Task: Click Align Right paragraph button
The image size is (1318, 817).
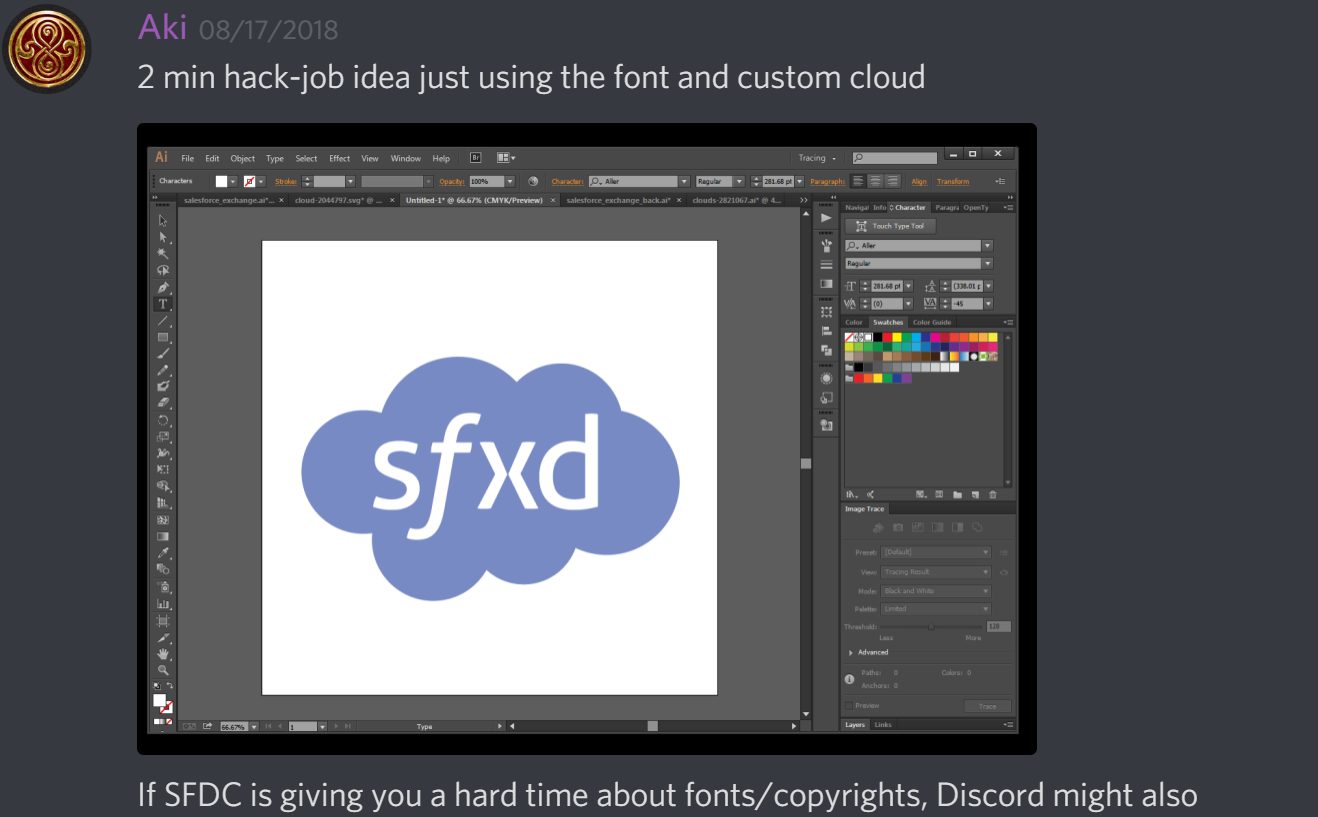Action: pos(892,181)
